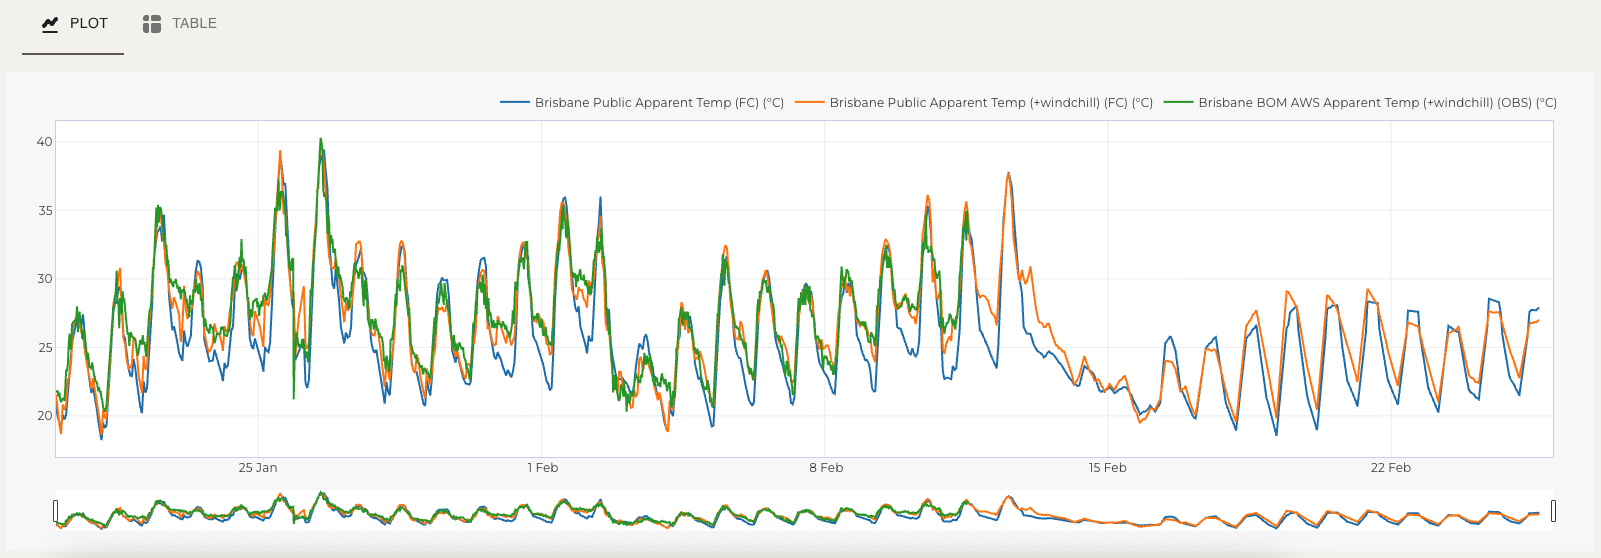Toggle Brisbane Public Apparent Temp (FC) legend series
Screen dimensions: 1601x558
click(658, 103)
